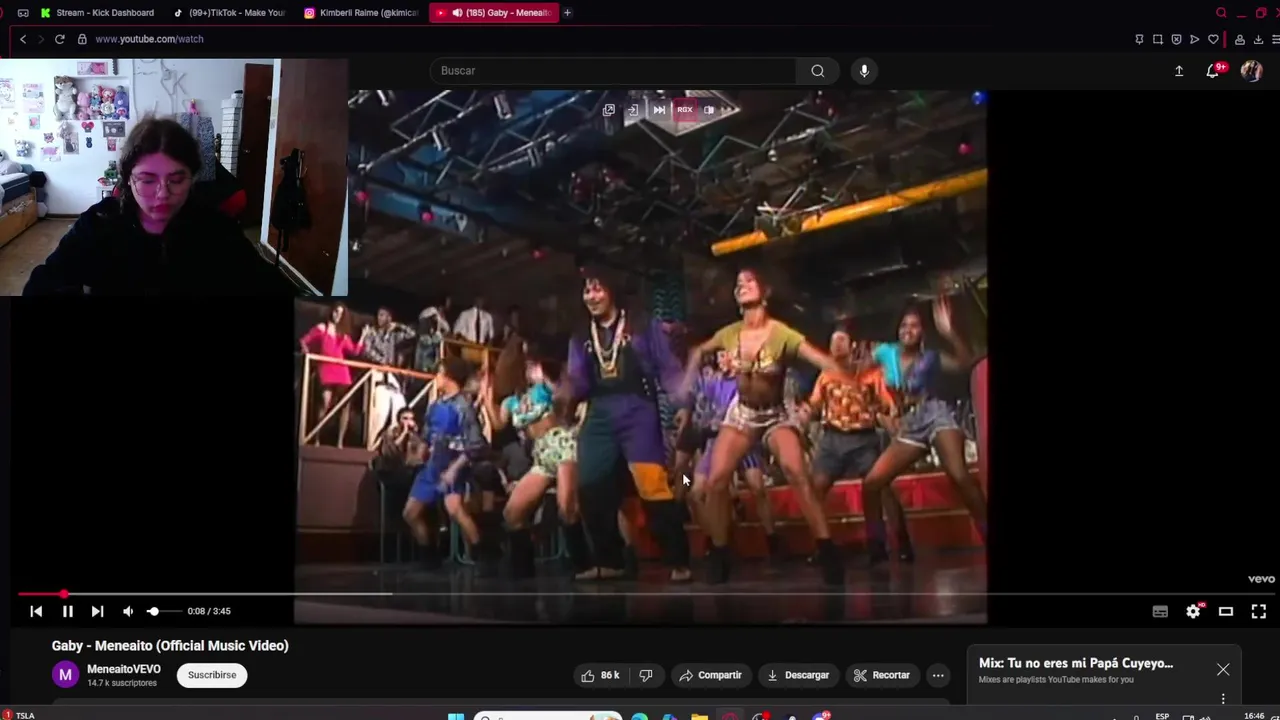
Task: Mute the video using the speaker icon
Action: pyautogui.click(x=128, y=611)
